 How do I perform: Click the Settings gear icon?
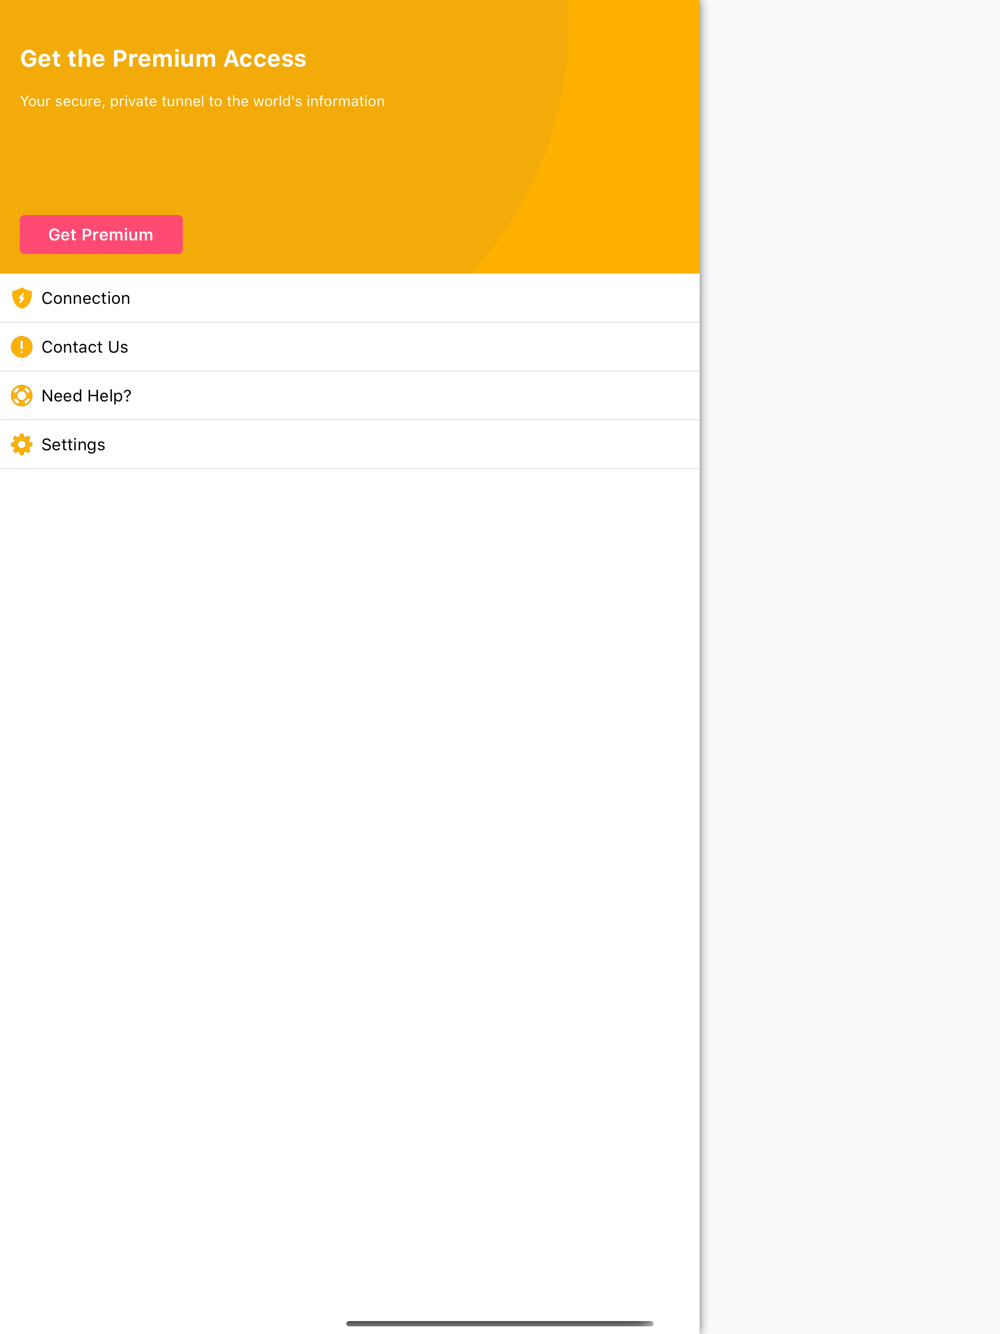(x=22, y=444)
